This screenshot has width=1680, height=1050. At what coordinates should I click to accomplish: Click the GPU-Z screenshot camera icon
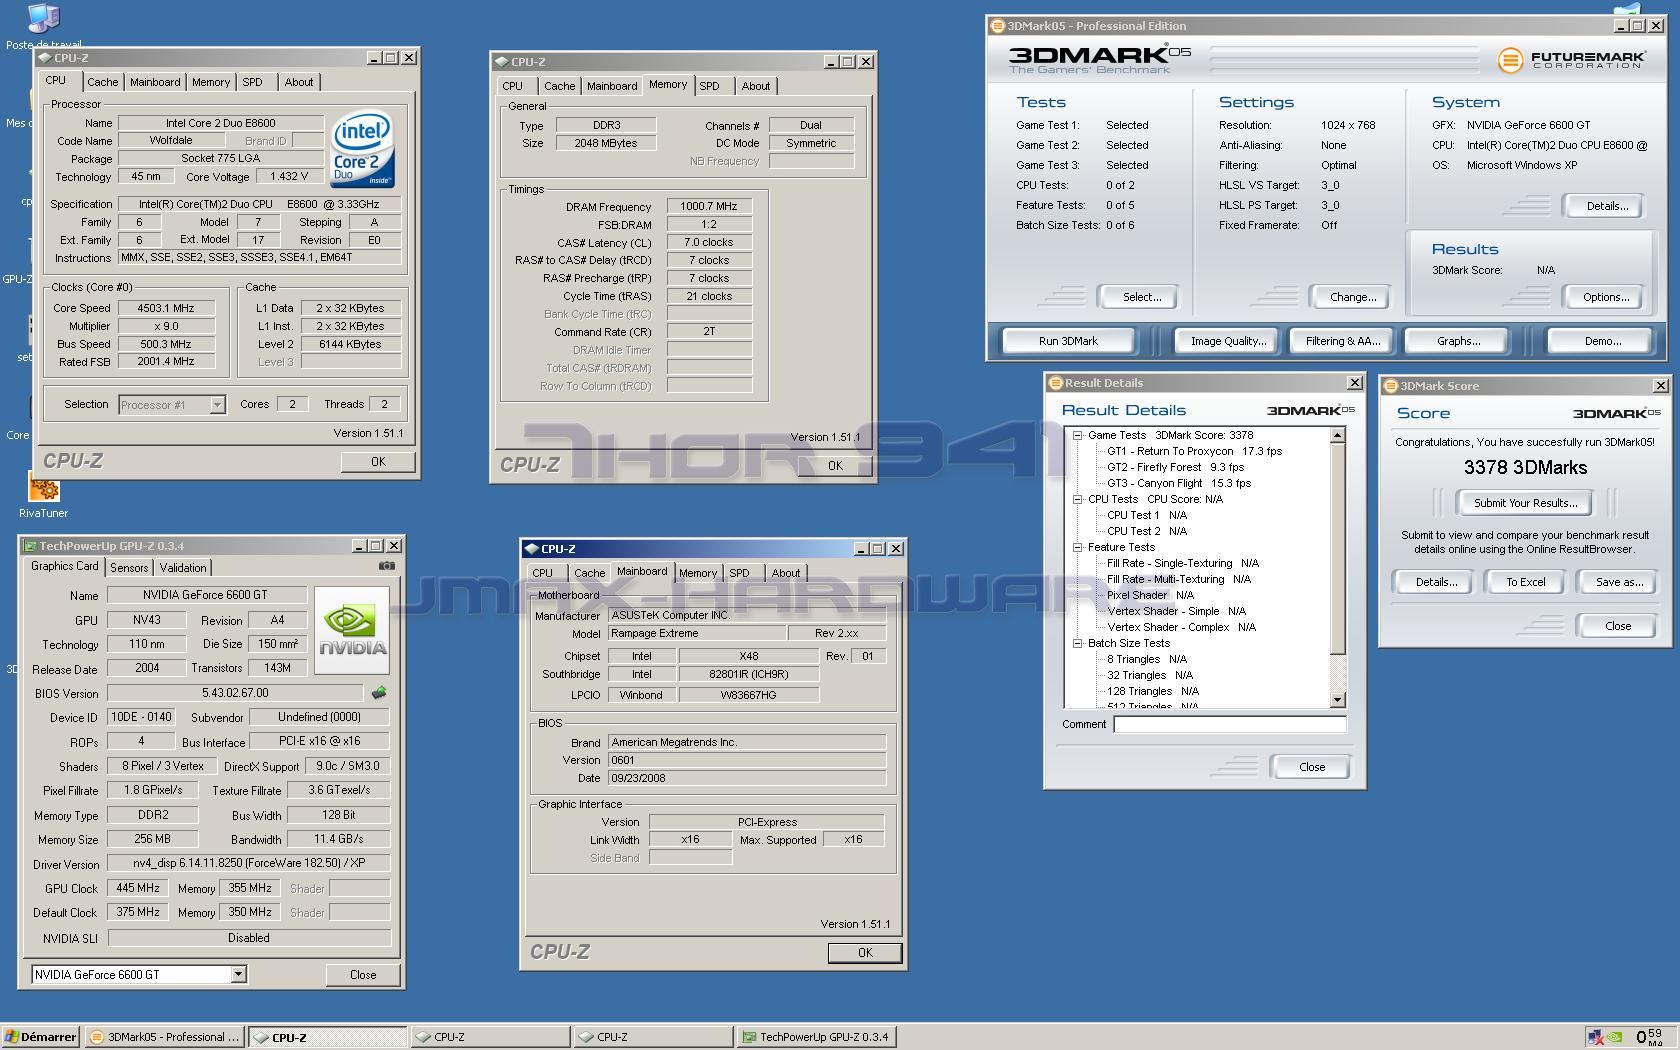tap(387, 566)
